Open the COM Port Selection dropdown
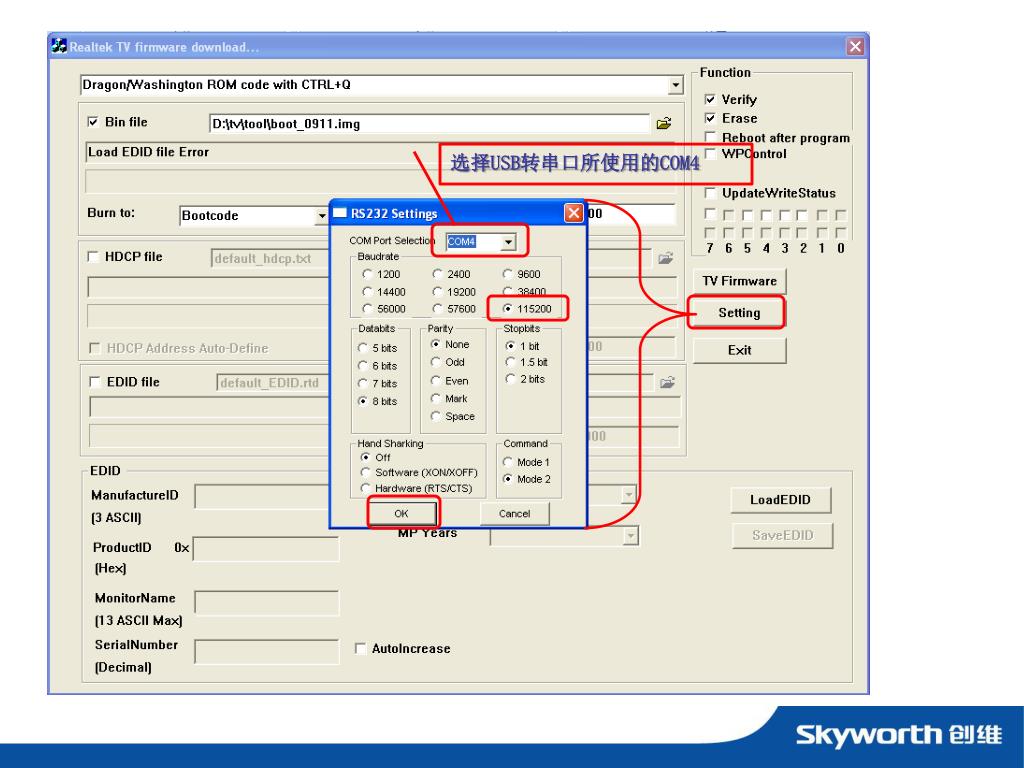This screenshot has height=768, width=1024. pyautogui.click(x=509, y=242)
